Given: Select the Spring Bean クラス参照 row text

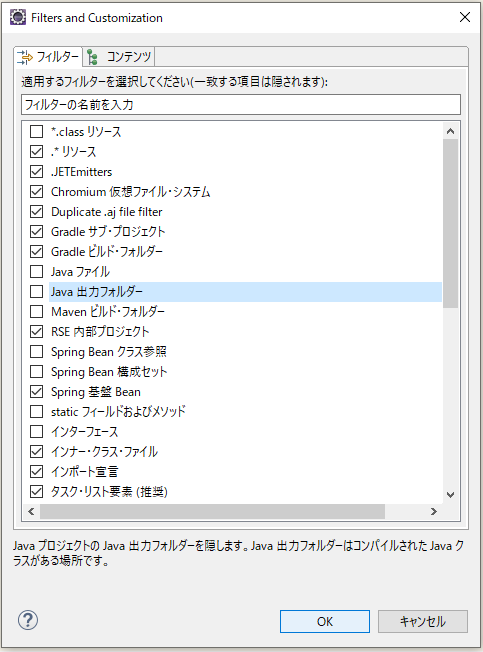Looking at the screenshot, I should (x=109, y=352).
